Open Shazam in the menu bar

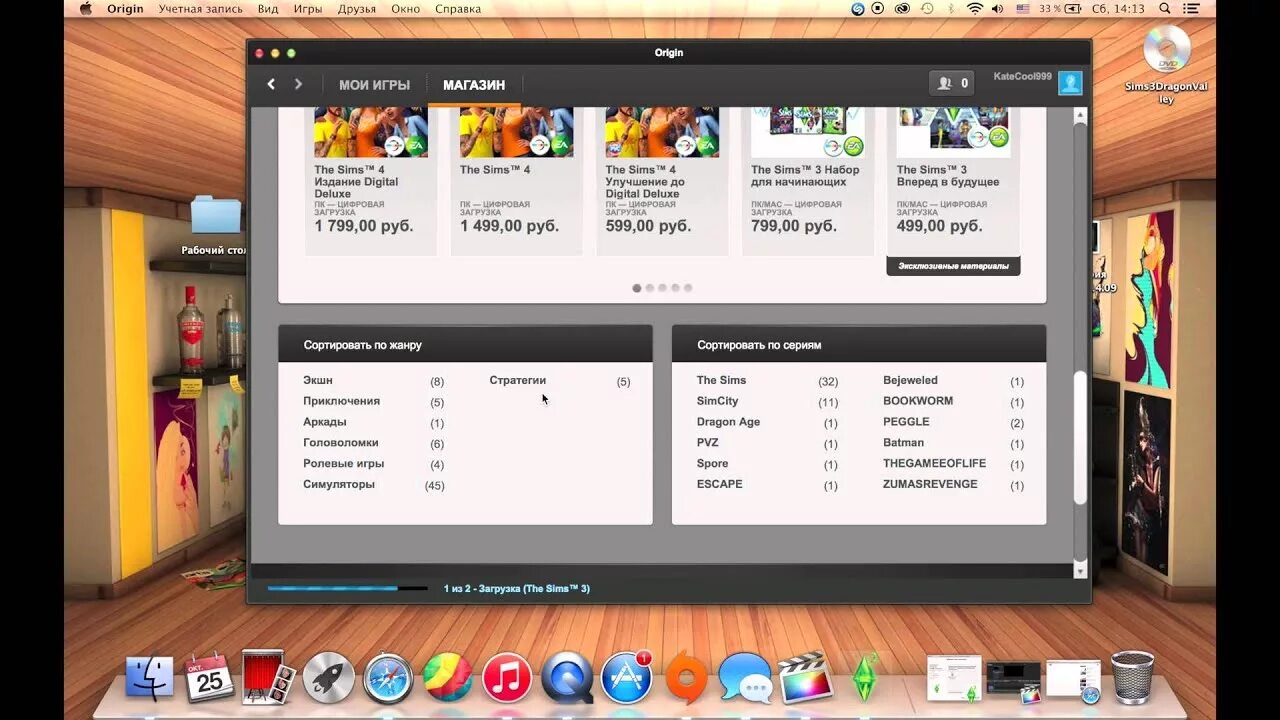coord(857,8)
